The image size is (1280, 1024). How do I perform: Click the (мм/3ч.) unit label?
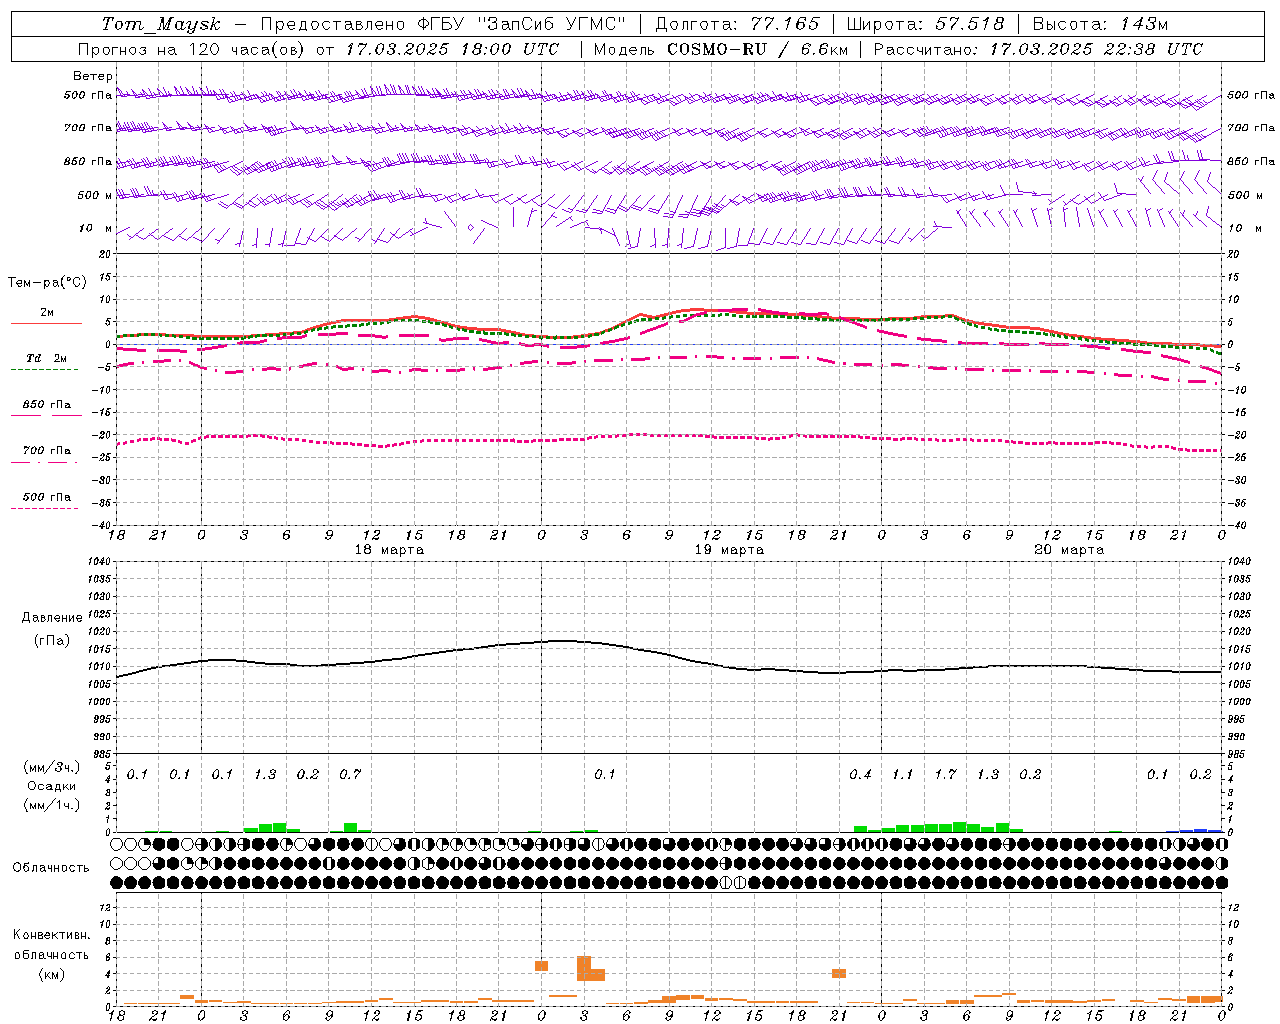coord(52,767)
